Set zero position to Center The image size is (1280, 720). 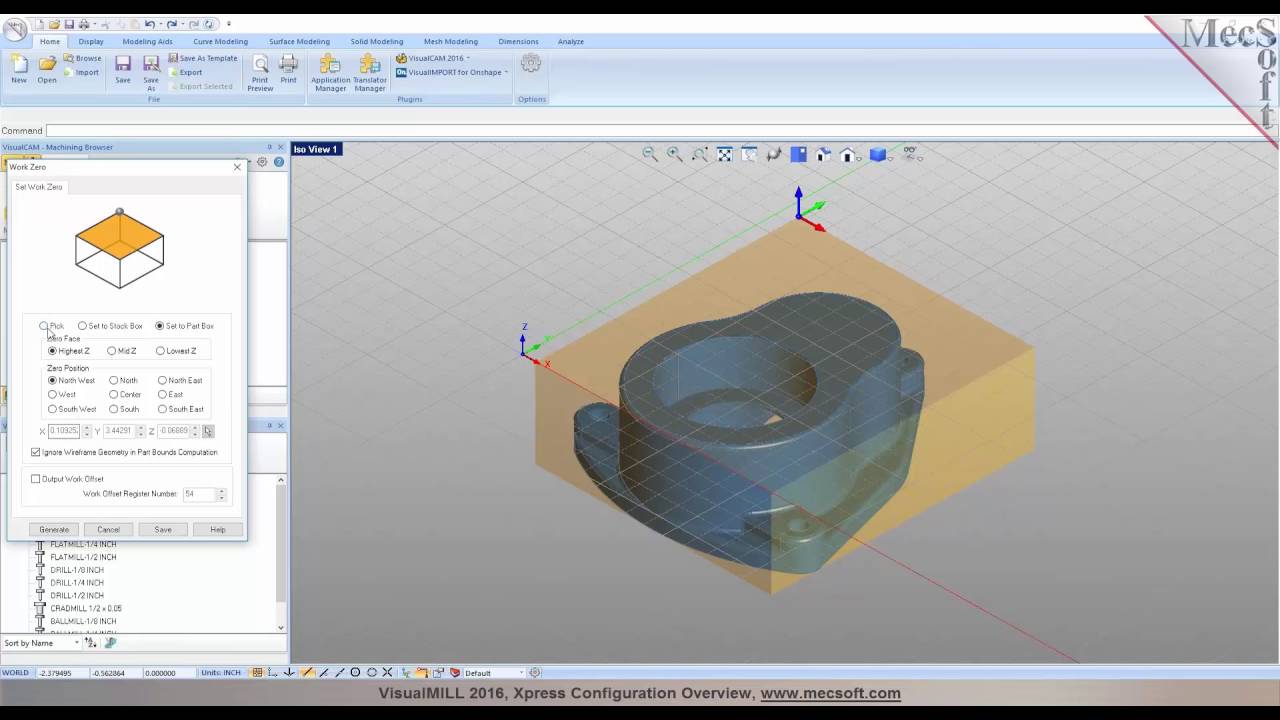[x=114, y=395]
